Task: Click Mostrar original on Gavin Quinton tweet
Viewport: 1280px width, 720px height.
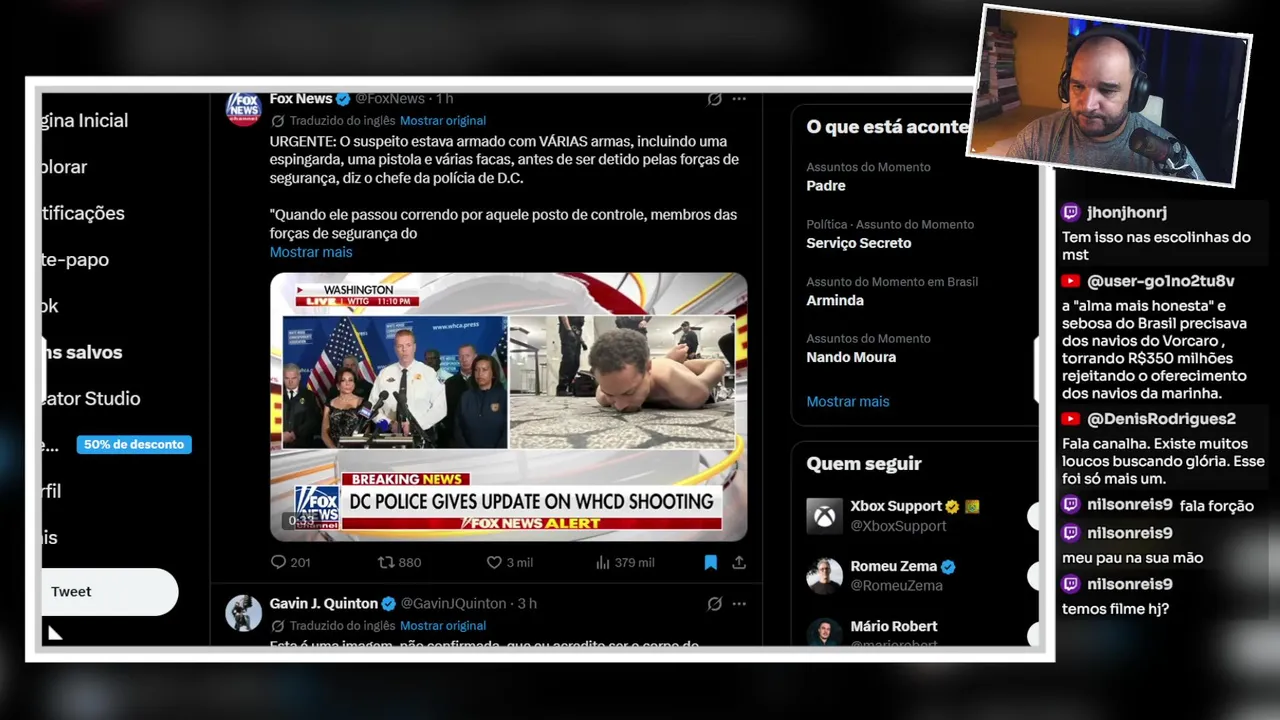Action: (x=443, y=626)
